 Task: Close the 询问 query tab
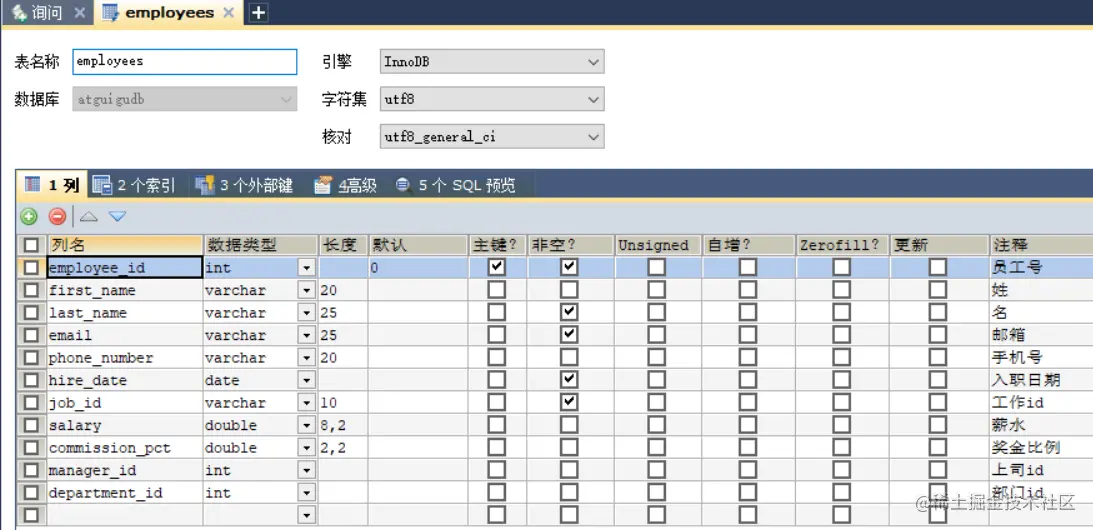pyautogui.click(x=79, y=13)
